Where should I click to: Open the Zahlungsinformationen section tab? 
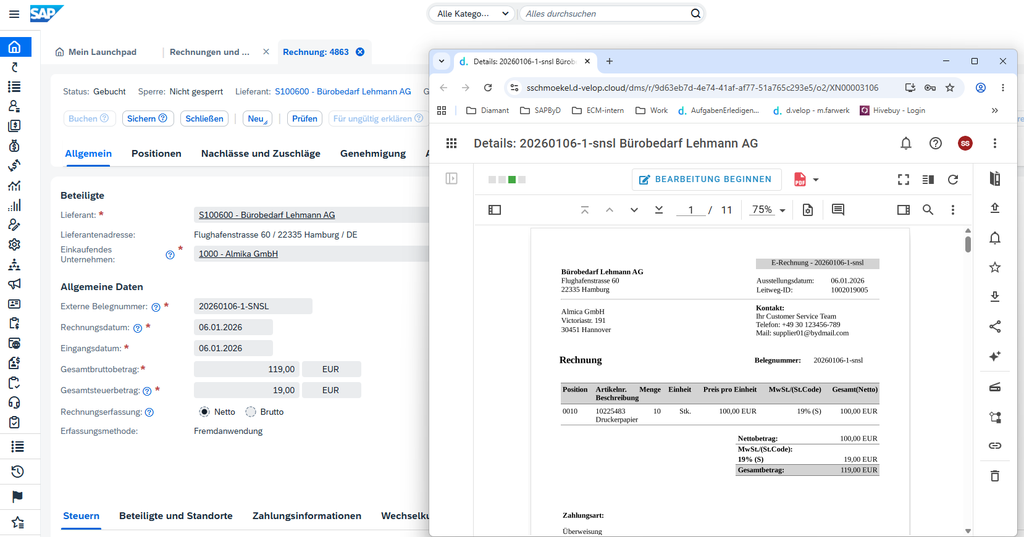(307, 515)
